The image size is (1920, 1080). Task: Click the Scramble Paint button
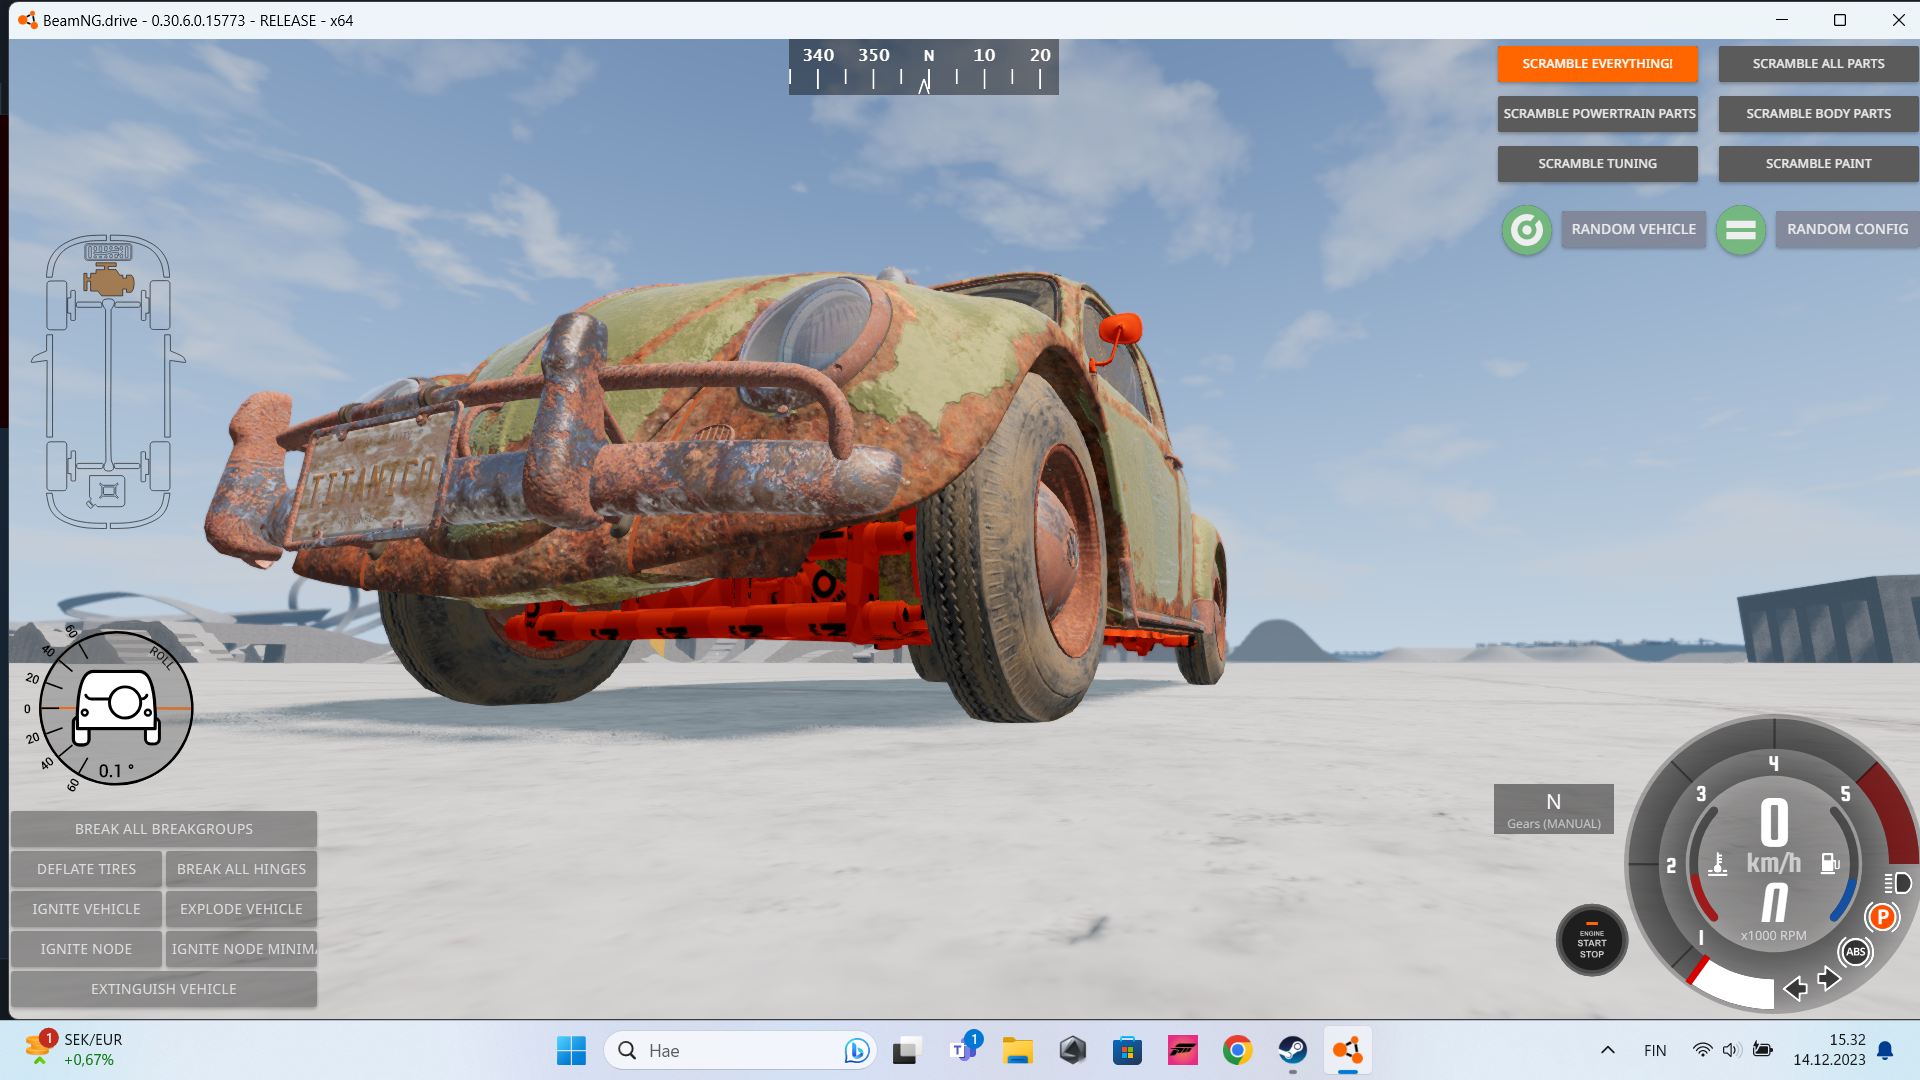1817,163
